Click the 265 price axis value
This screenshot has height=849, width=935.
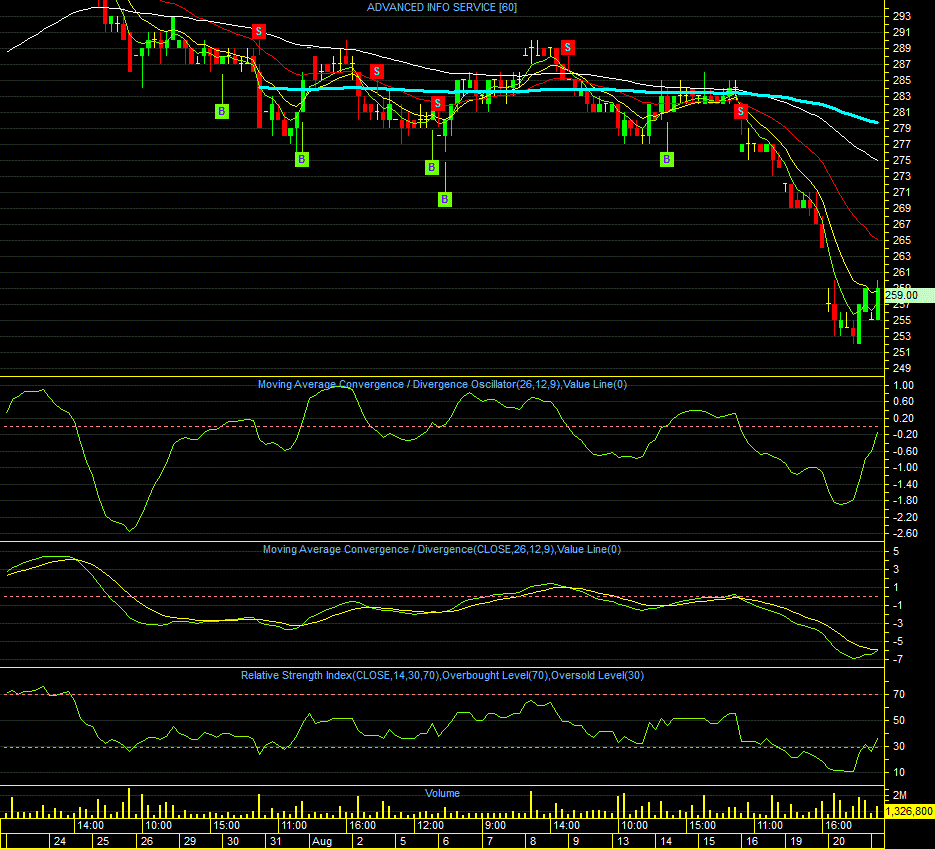(x=902, y=240)
